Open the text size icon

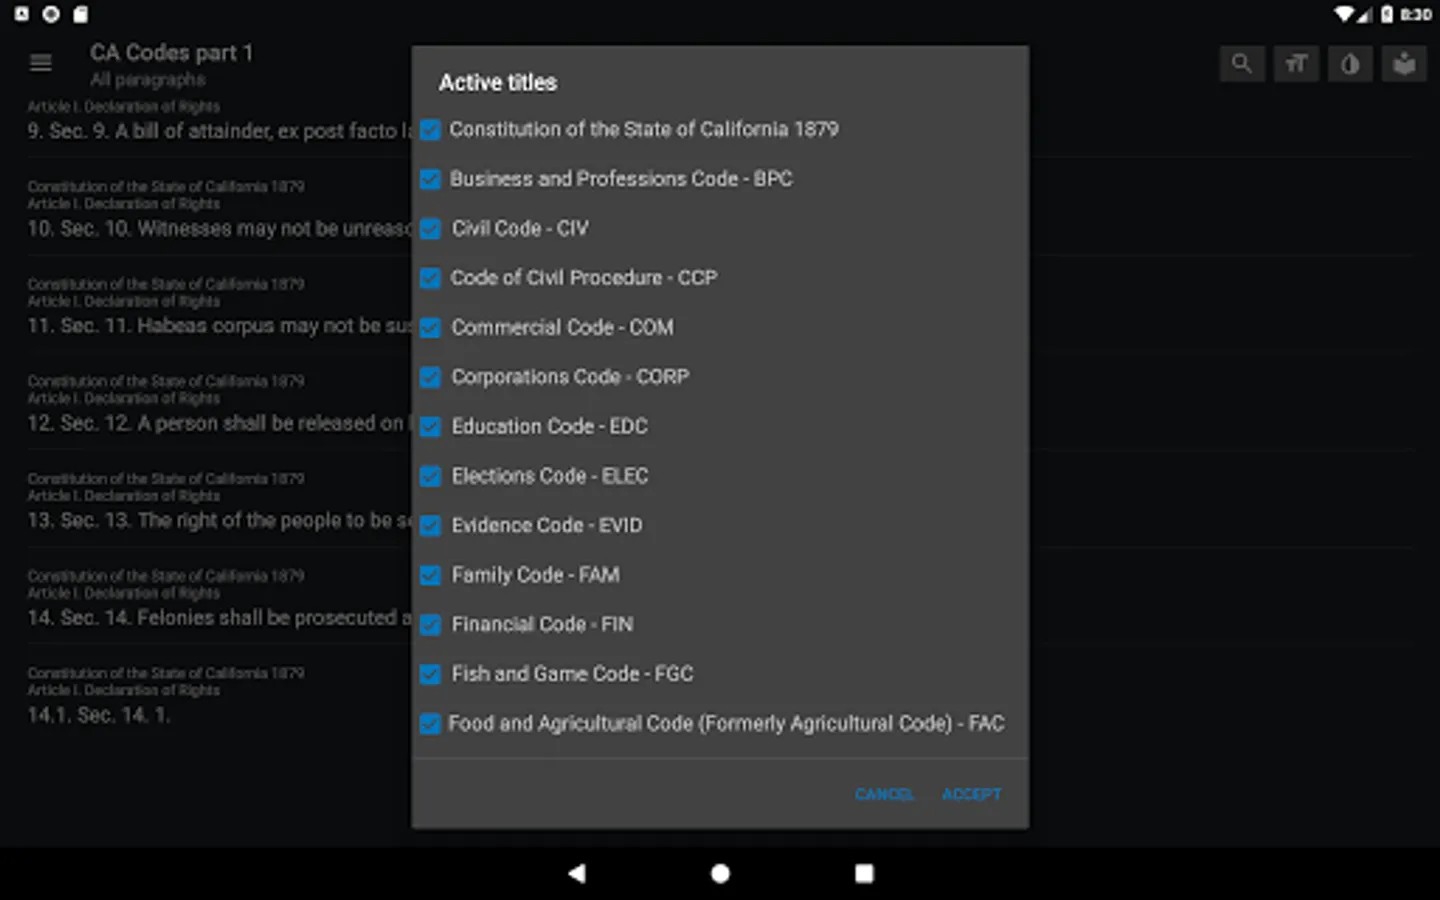(x=1296, y=64)
